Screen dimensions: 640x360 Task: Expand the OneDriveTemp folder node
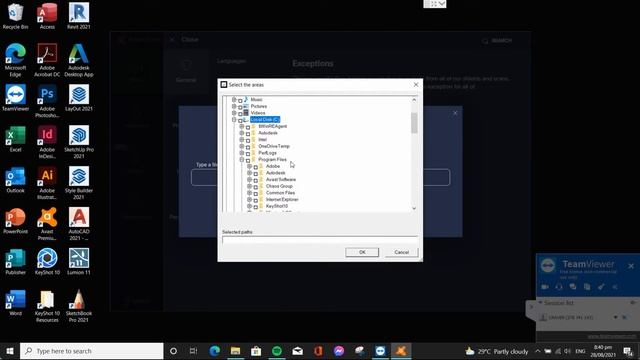(x=242, y=146)
